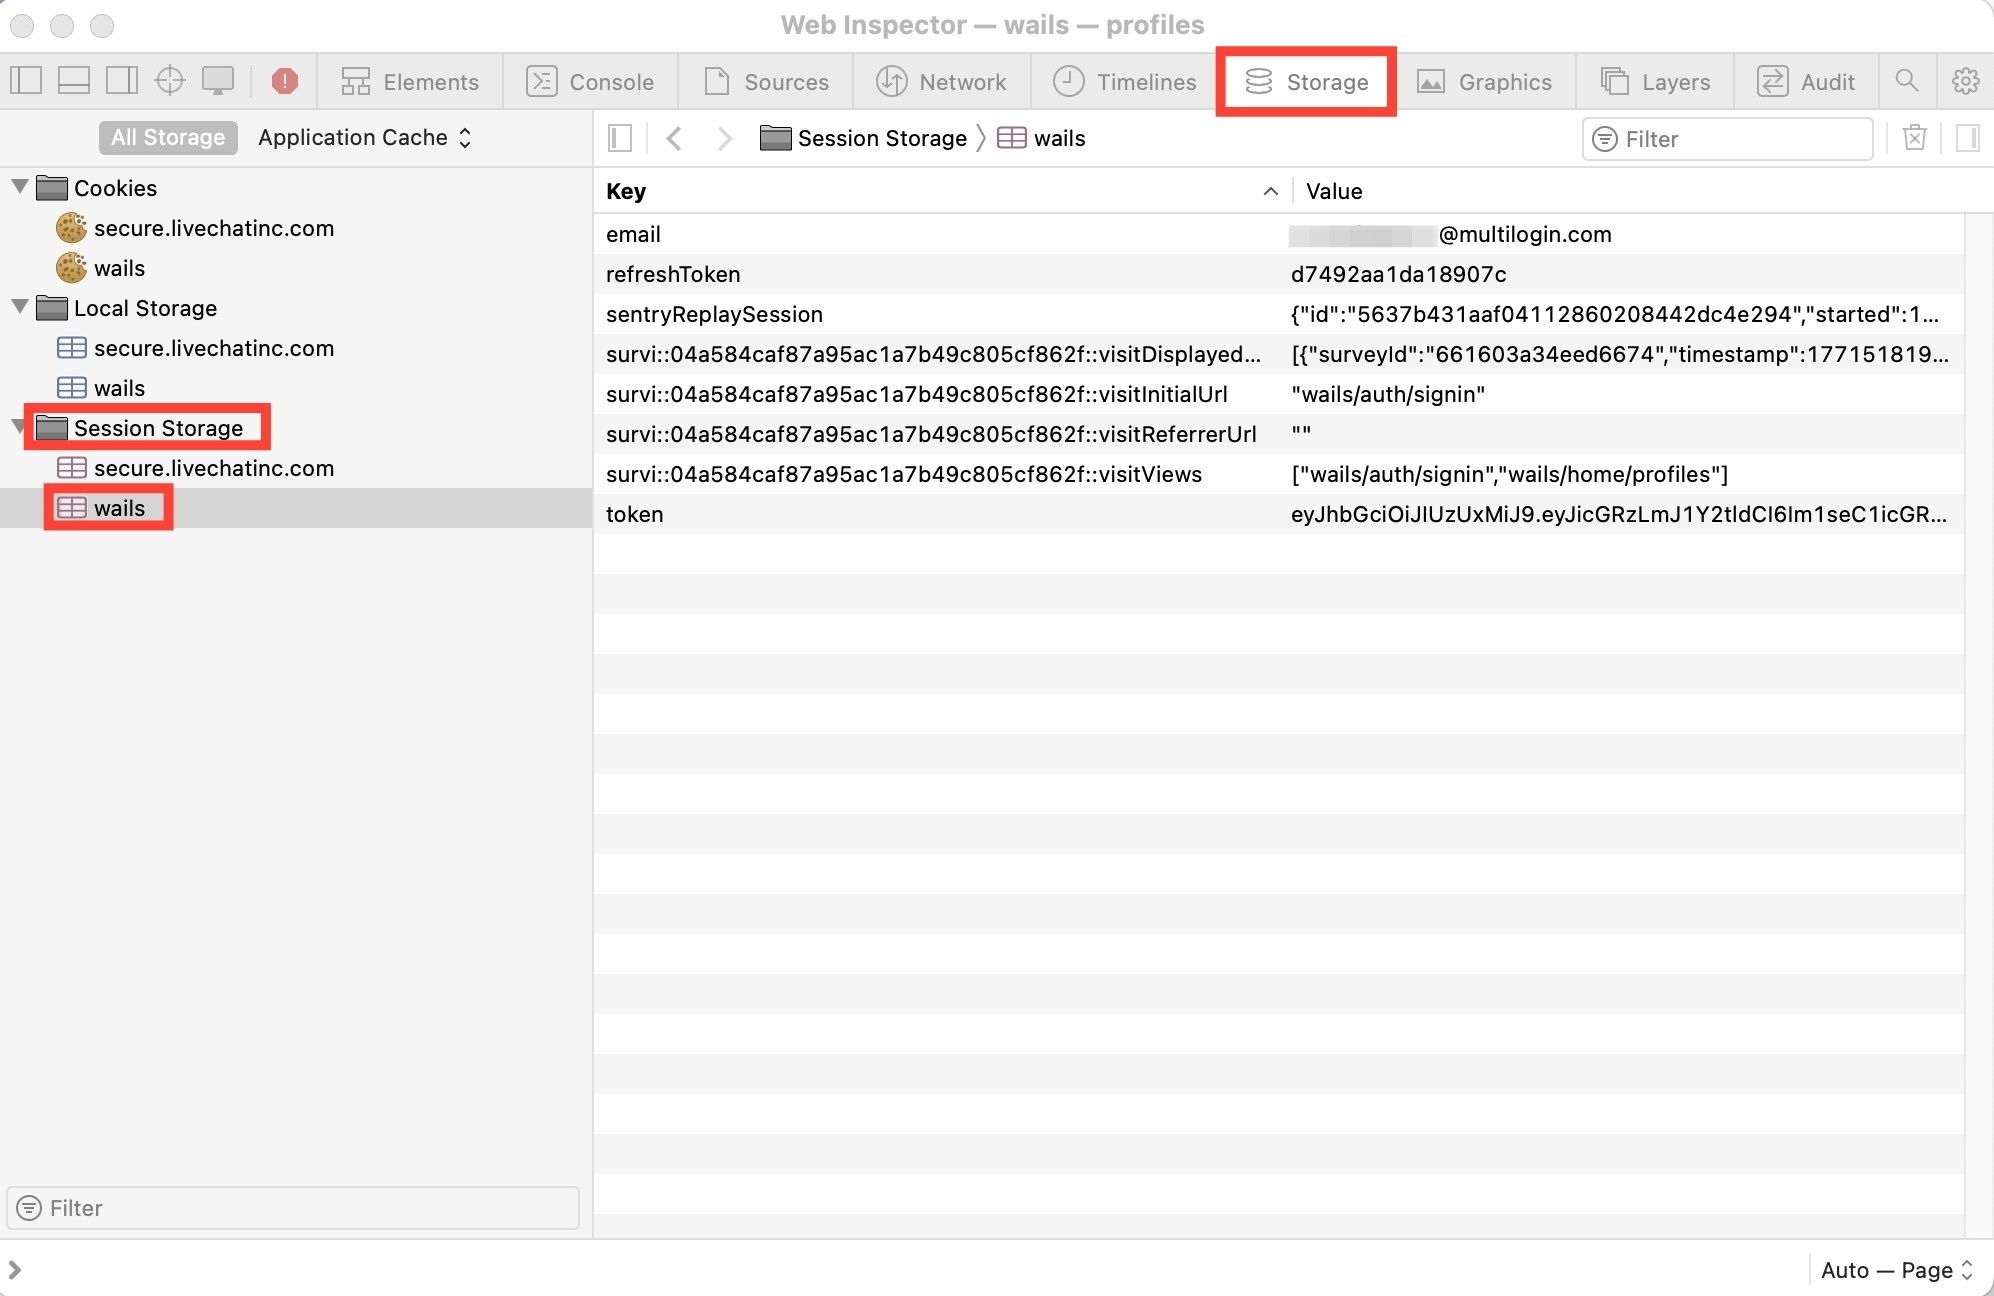The height and width of the screenshot is (1296, 1994).
Task: Toggle the content navigation sidebar left of breadcrumbs
Action: click(x=619, y=138)
